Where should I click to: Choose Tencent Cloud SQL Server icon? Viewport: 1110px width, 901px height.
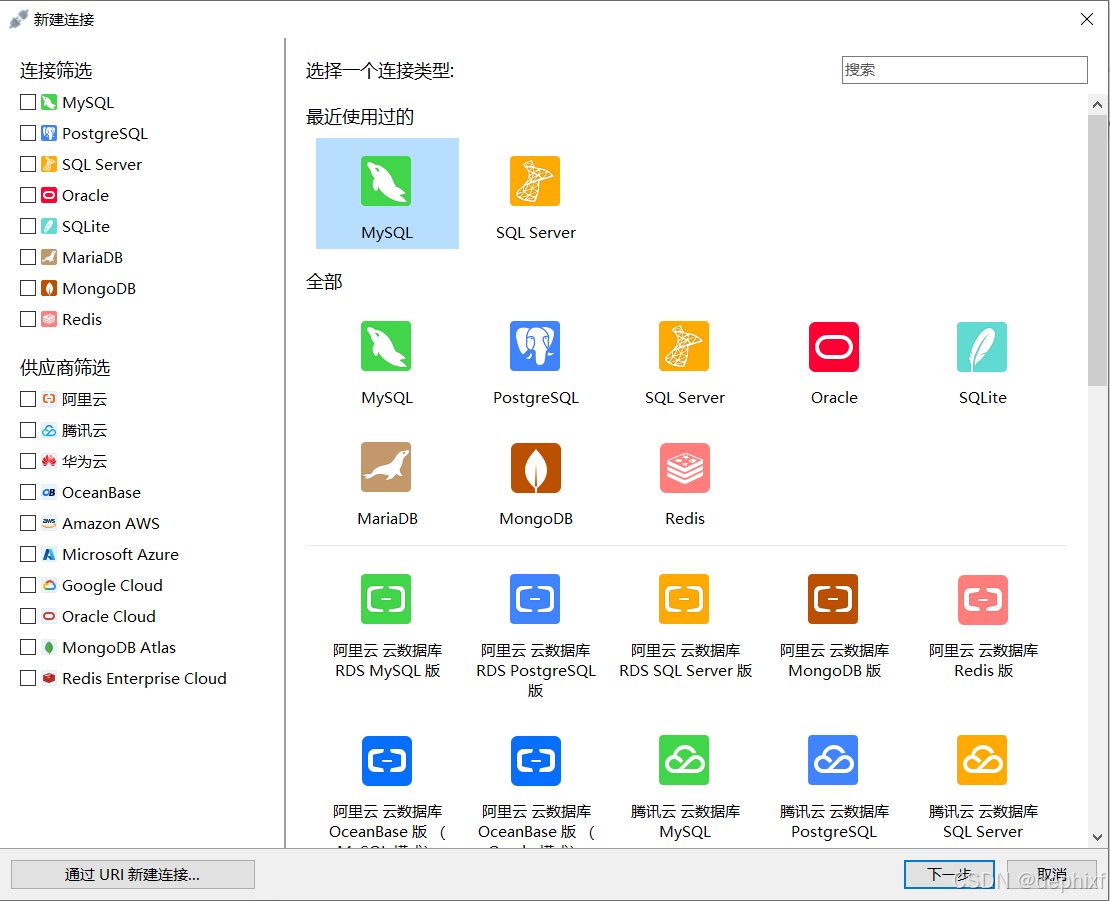tap(982, 760)
